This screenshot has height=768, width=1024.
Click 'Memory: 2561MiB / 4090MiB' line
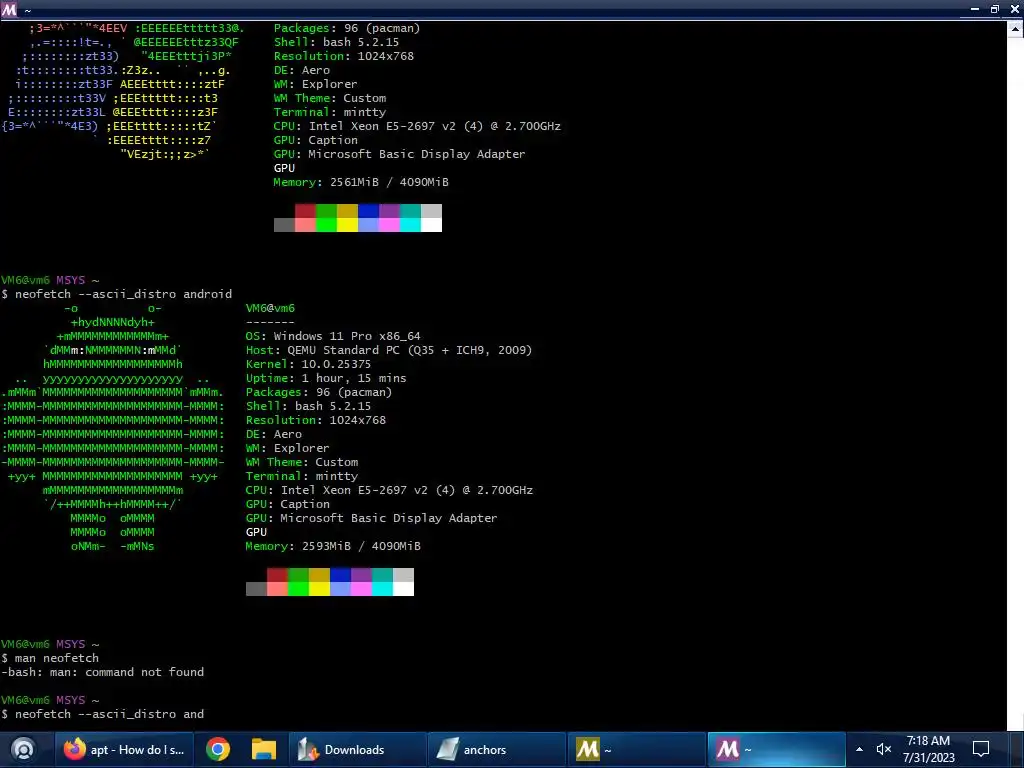361,182
